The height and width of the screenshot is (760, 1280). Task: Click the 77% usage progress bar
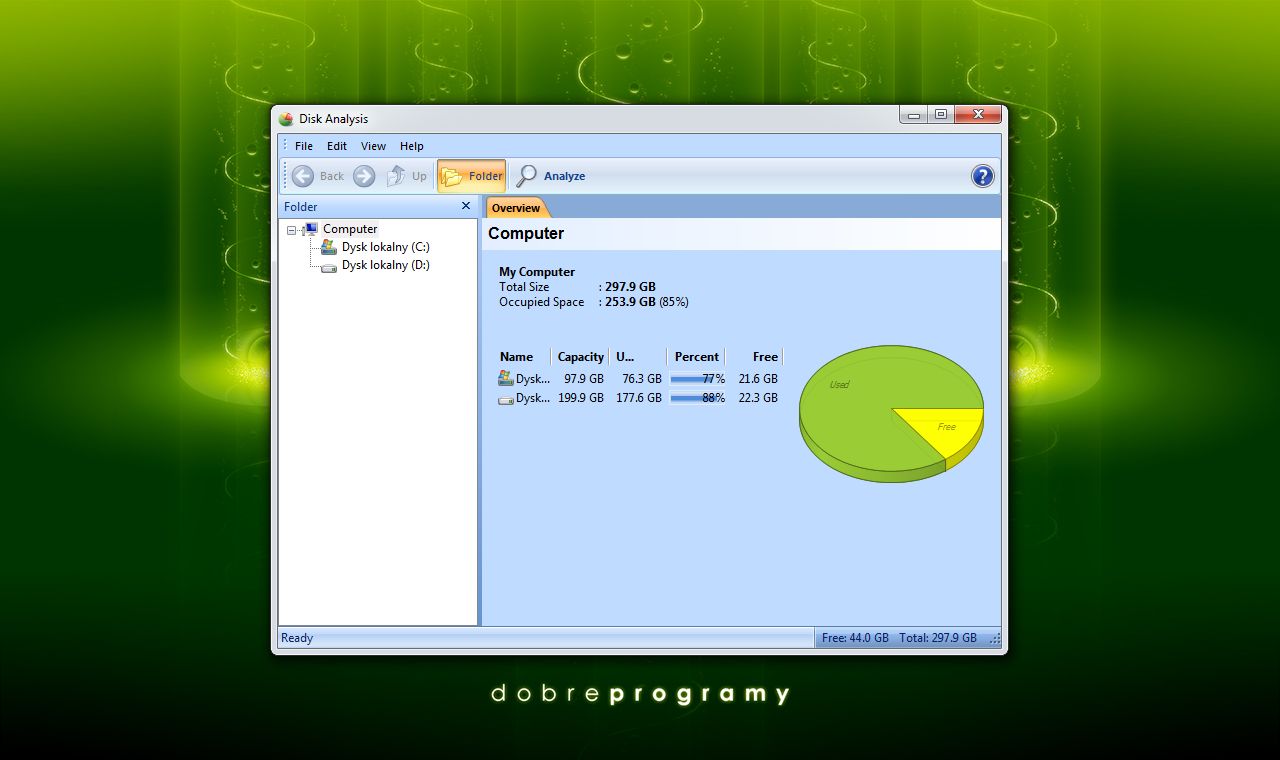[x=697, y=379]
